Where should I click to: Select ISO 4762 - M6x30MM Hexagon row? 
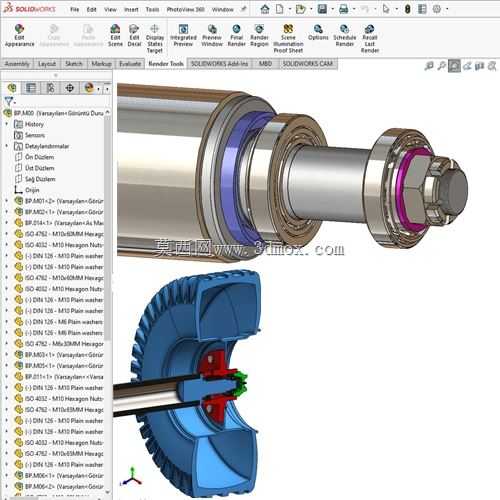59,344
